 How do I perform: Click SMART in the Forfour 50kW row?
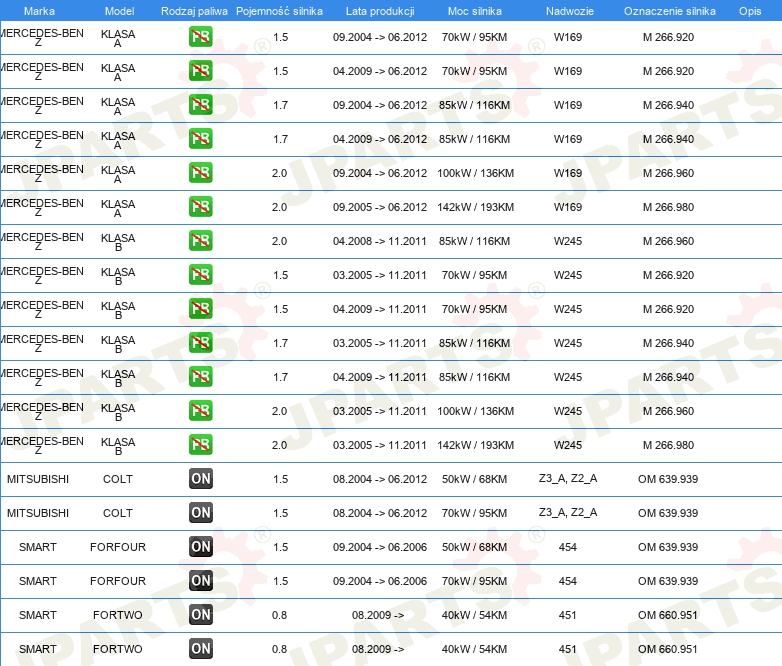click(x=38, y=547)
